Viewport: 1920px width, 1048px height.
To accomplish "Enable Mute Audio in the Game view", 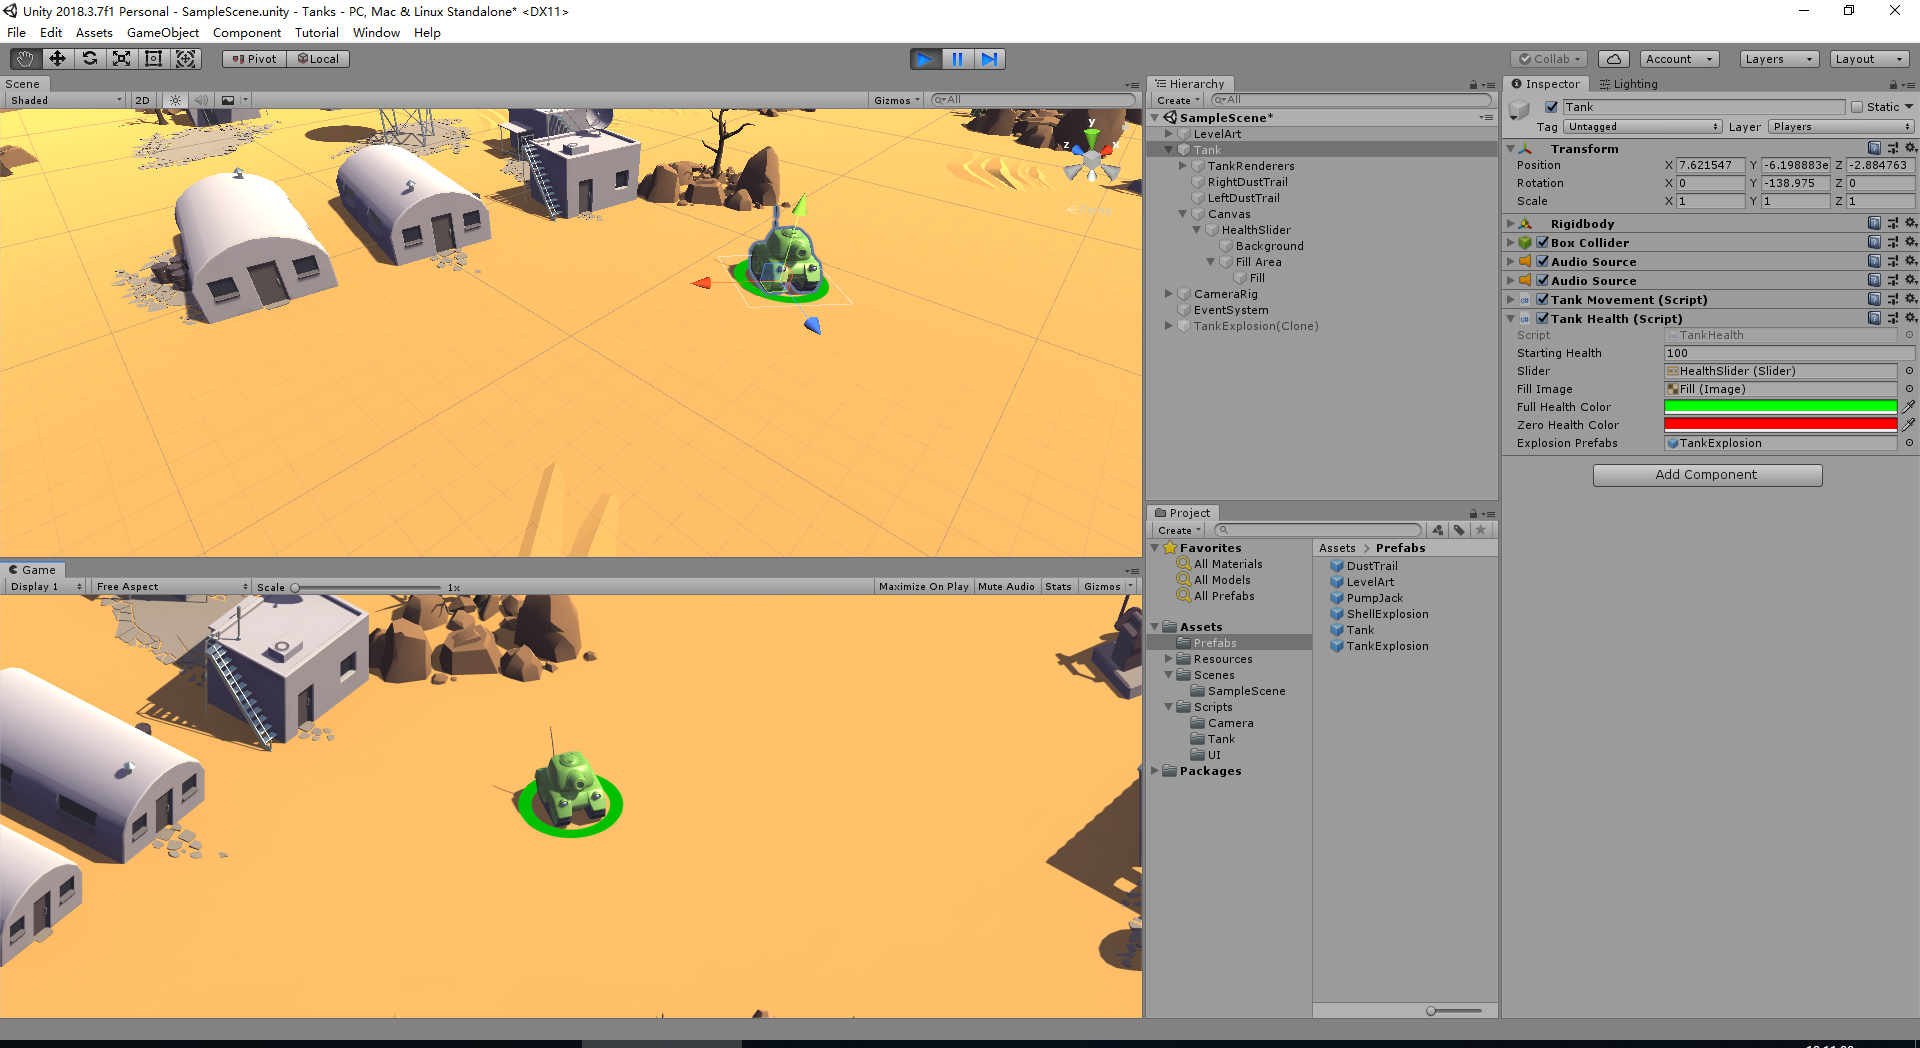I will tap(1006, 586).
